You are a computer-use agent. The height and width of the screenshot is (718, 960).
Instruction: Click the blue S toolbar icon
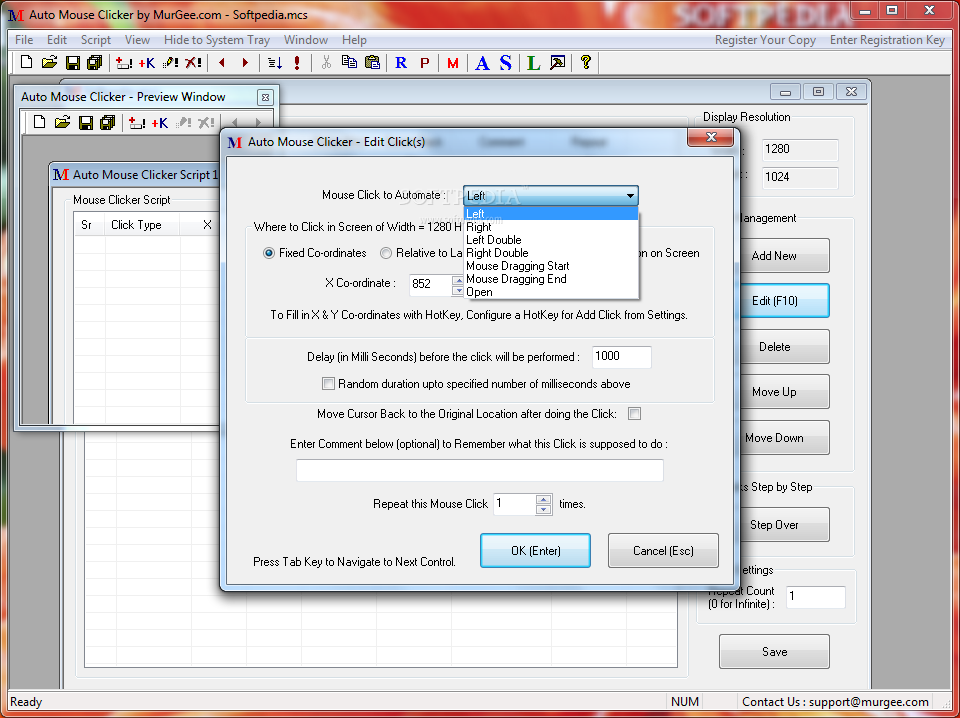point(505,62)
